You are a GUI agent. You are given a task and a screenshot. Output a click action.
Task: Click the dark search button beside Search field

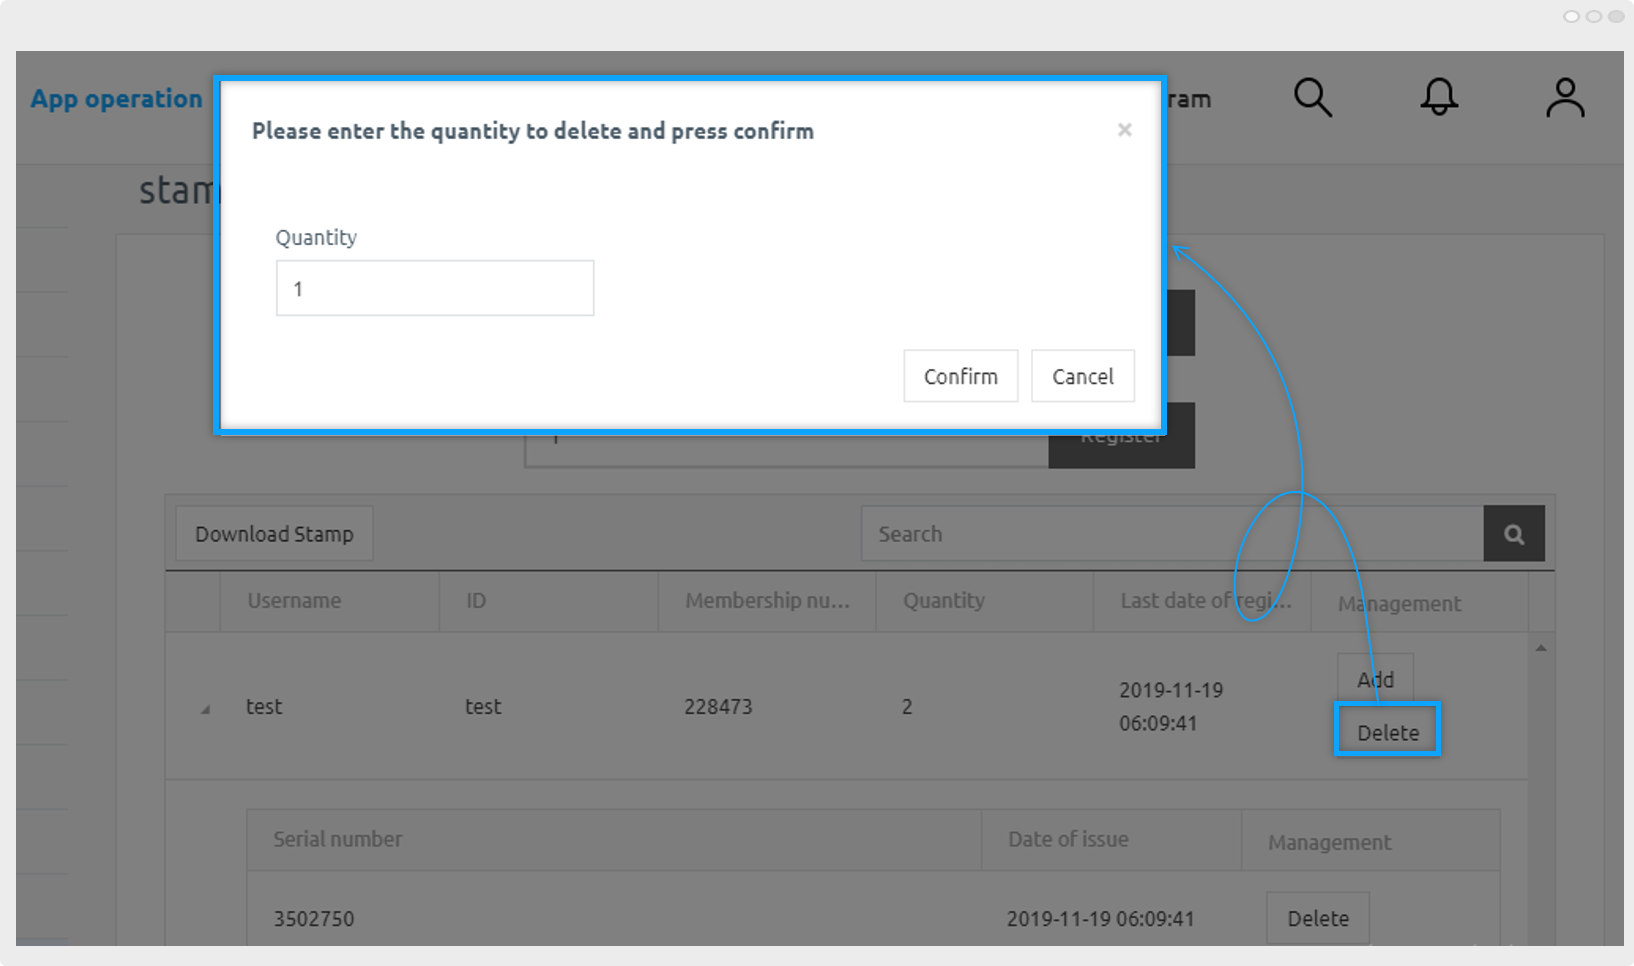(1514, 534)
